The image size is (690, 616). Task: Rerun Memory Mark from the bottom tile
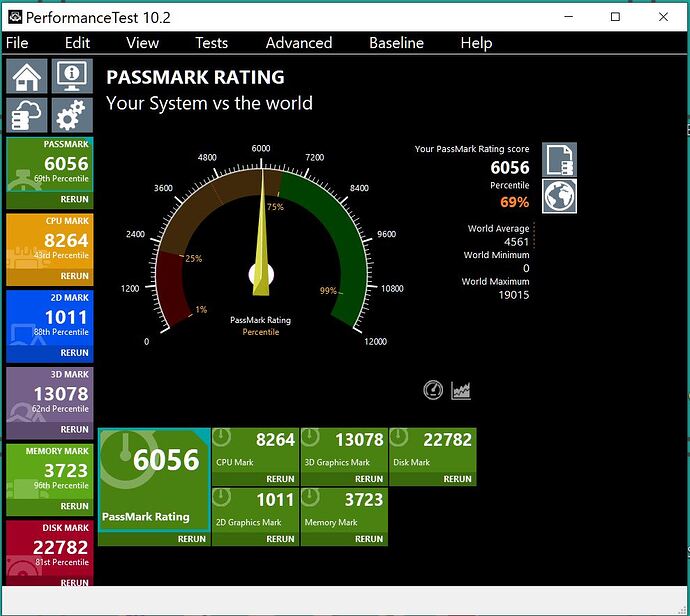click(x=369, y=539)
